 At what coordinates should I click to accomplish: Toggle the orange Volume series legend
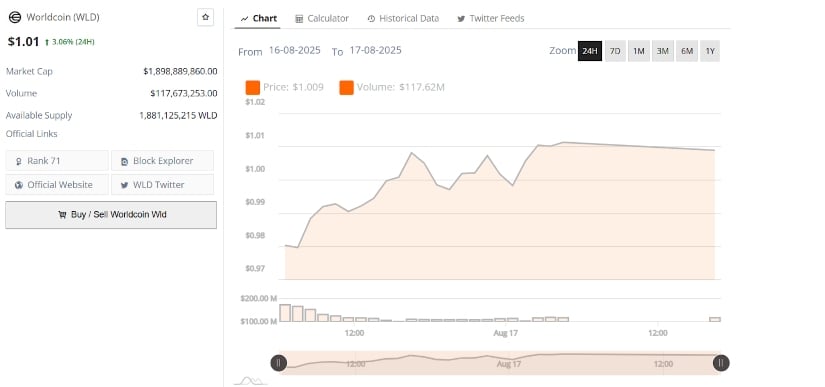pos(346,87)
